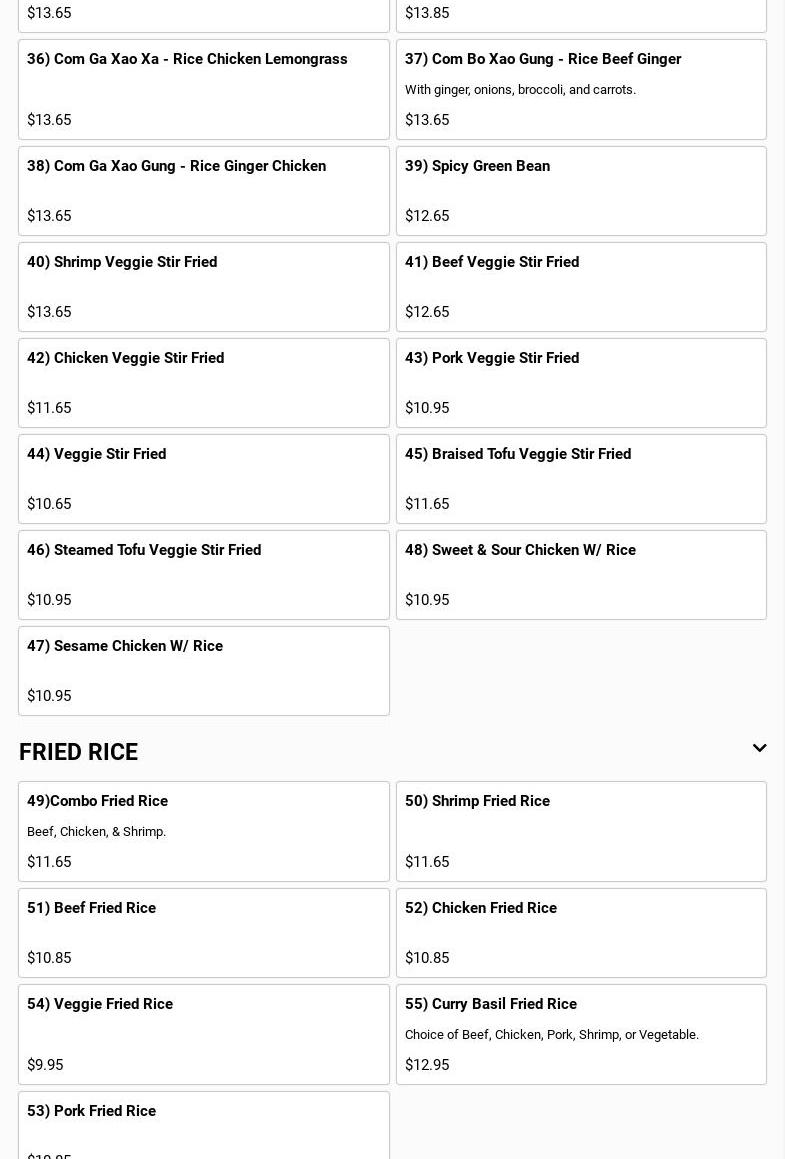
Task: Pick Sesame Chicken W/ Rice
Action: (x=203, y=670)
